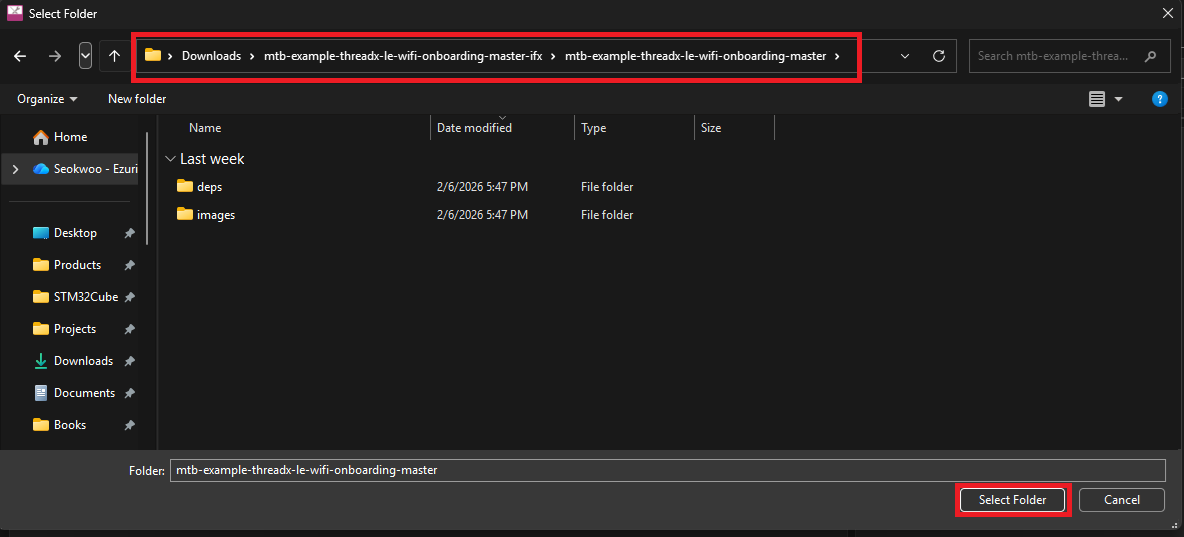Open the recent locations dropdown
1184x537 pixels.
85,56
